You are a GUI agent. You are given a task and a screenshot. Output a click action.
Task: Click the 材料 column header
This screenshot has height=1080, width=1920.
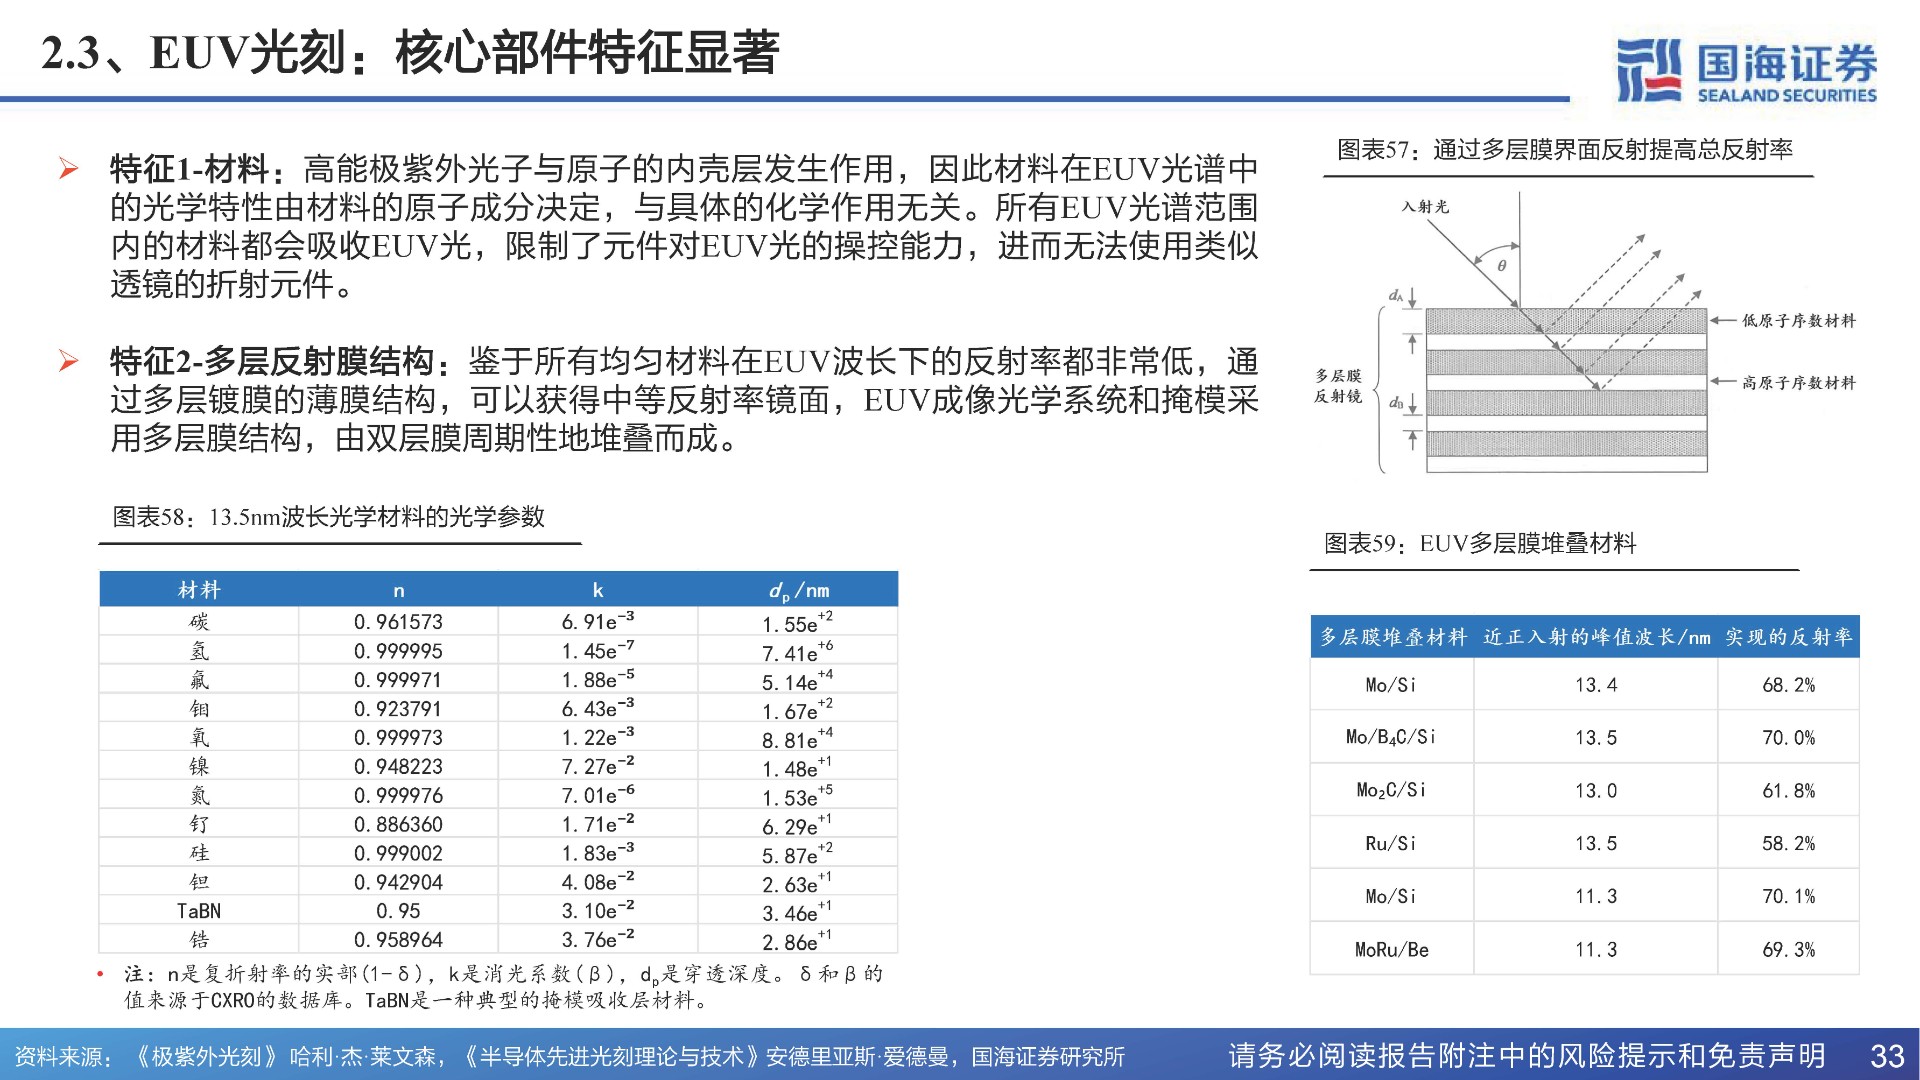coord(199,590)
